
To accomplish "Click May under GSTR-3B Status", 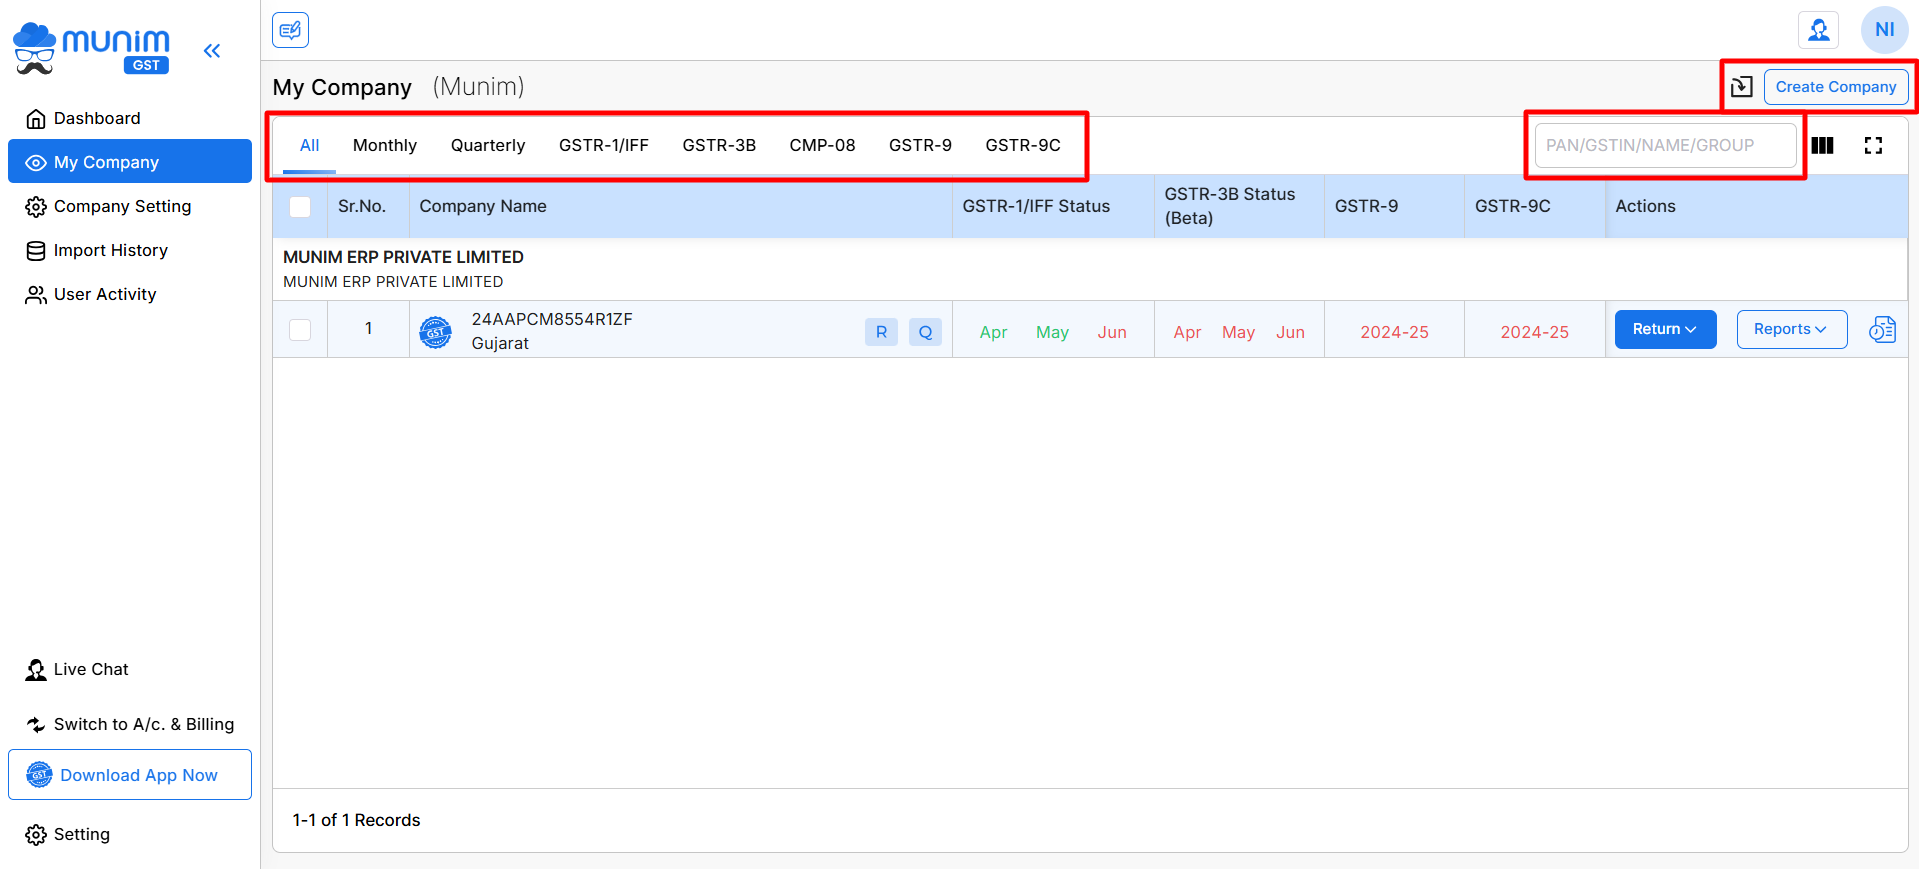I will 1238,332.
